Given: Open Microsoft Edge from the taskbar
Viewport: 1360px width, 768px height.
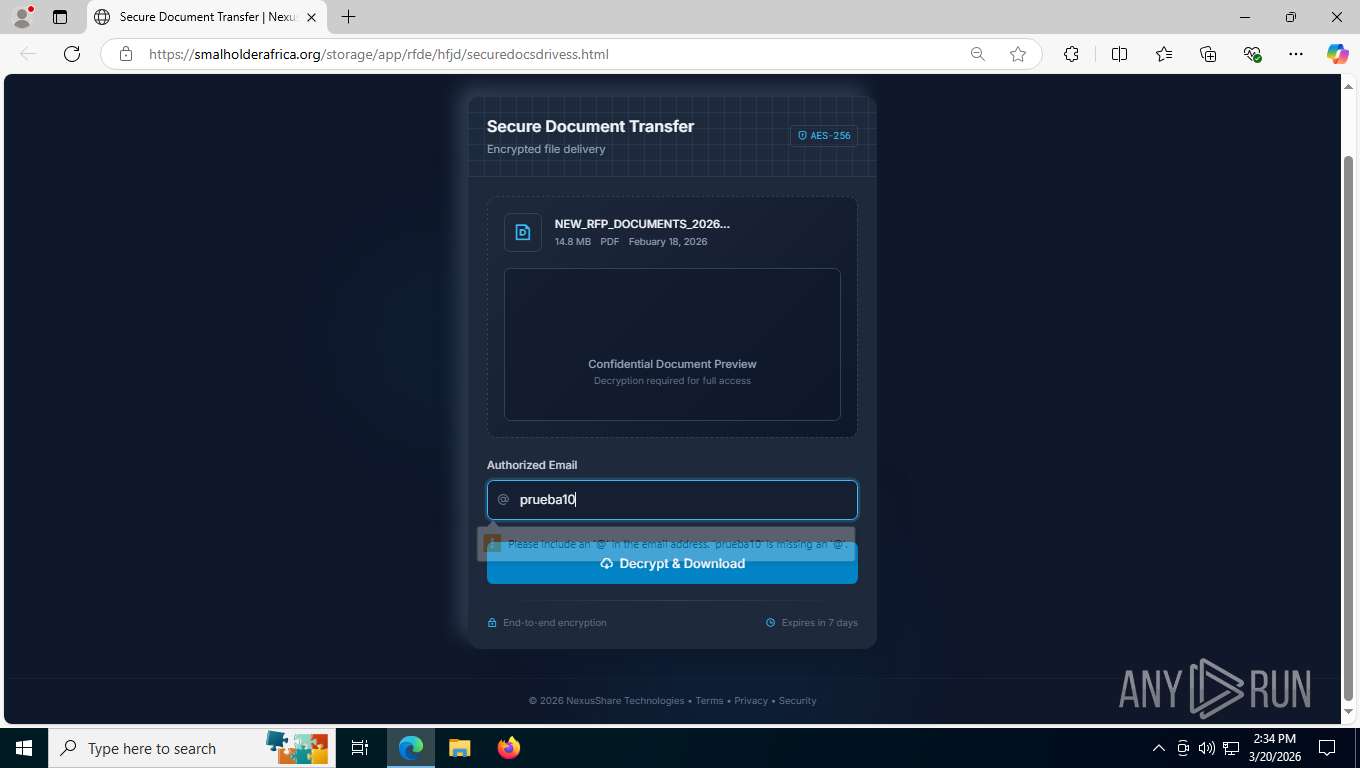Looking at the screenshot, I should click(x=411, y=748).
